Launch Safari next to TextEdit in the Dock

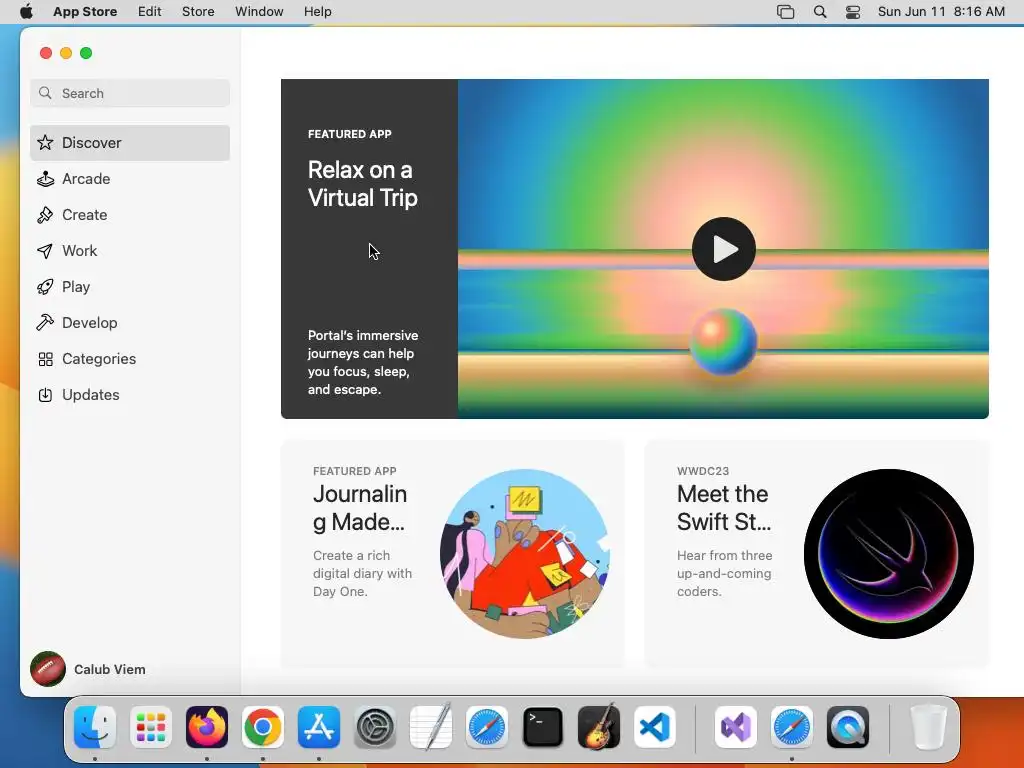point(487,727)
